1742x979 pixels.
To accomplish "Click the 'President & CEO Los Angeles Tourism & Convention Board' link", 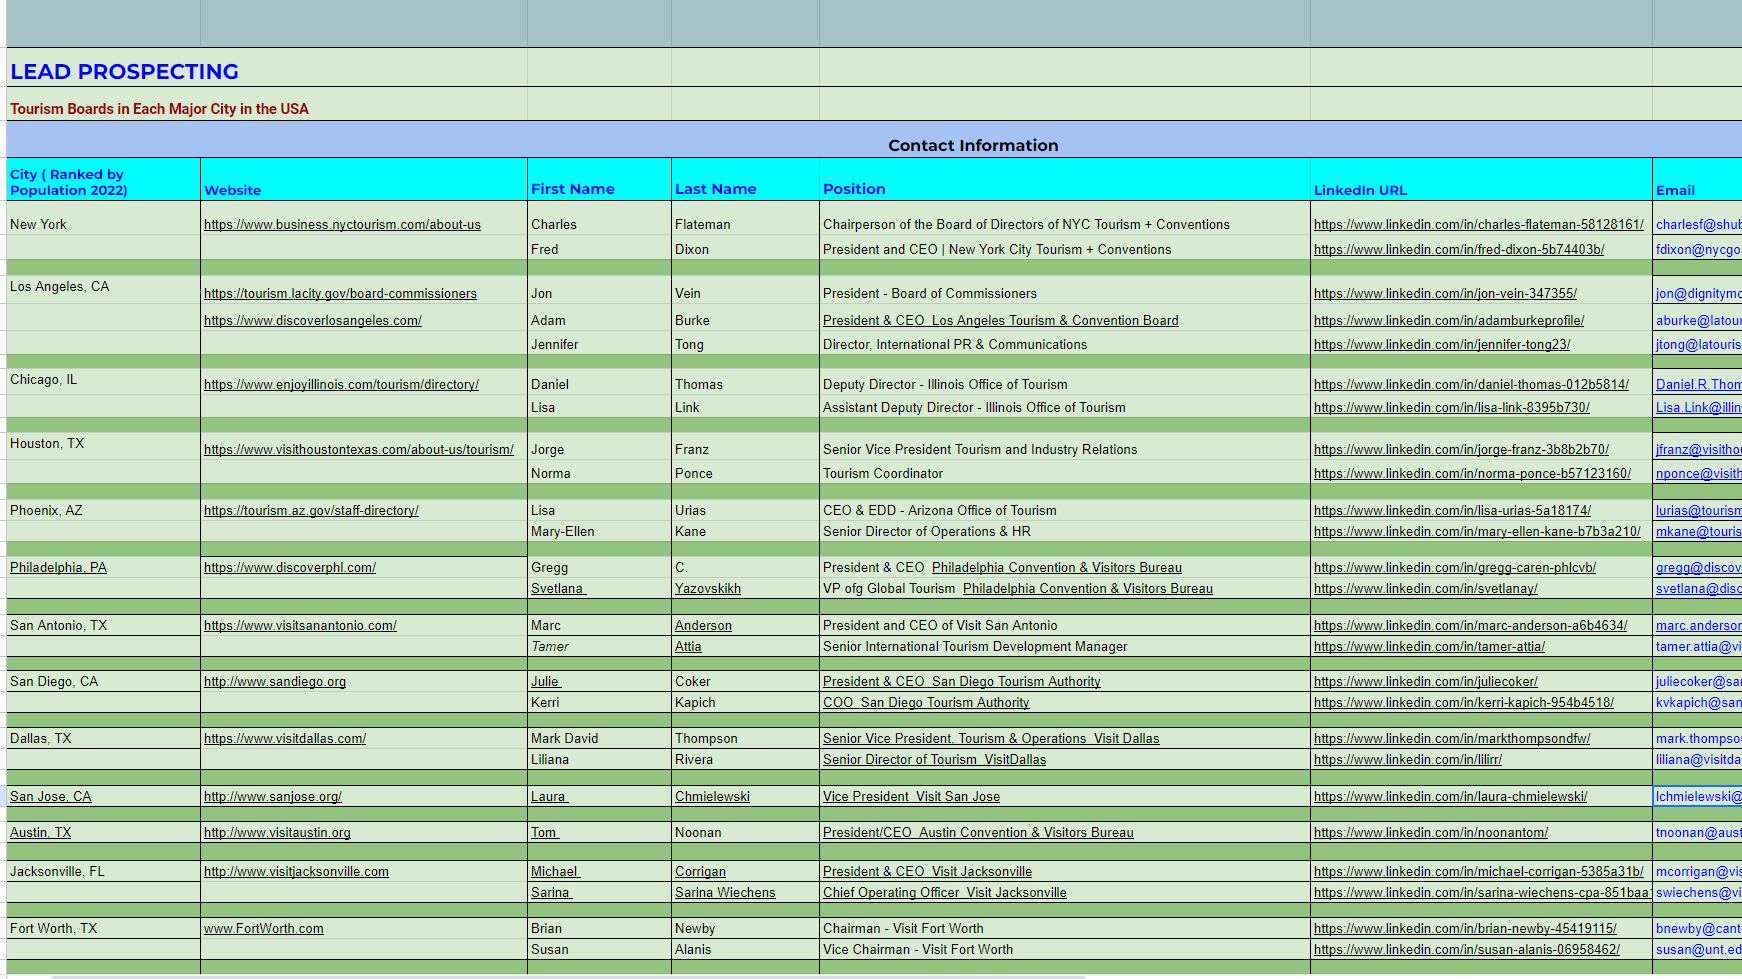I will (x=1001, y=321).
